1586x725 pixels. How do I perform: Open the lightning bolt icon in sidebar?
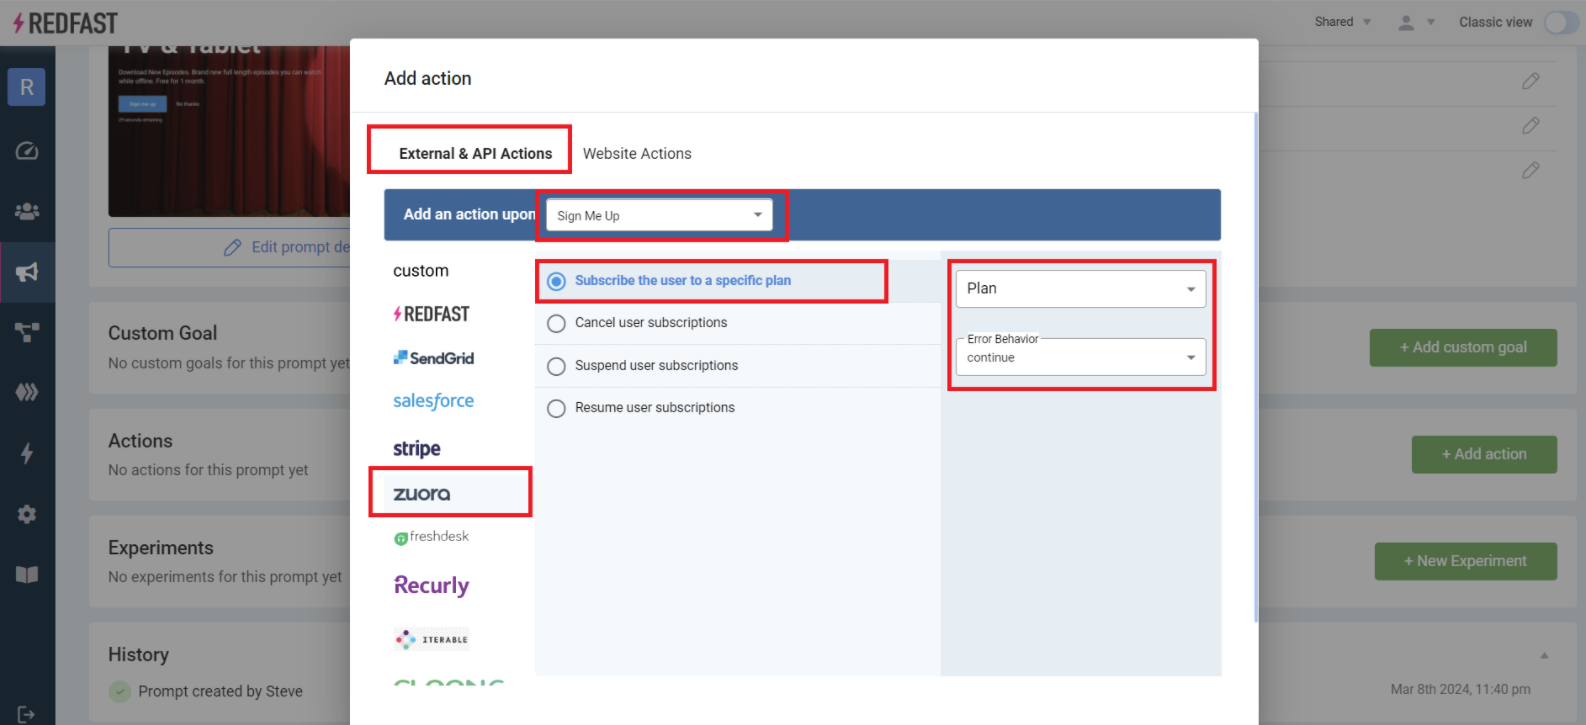click(27, 453)
